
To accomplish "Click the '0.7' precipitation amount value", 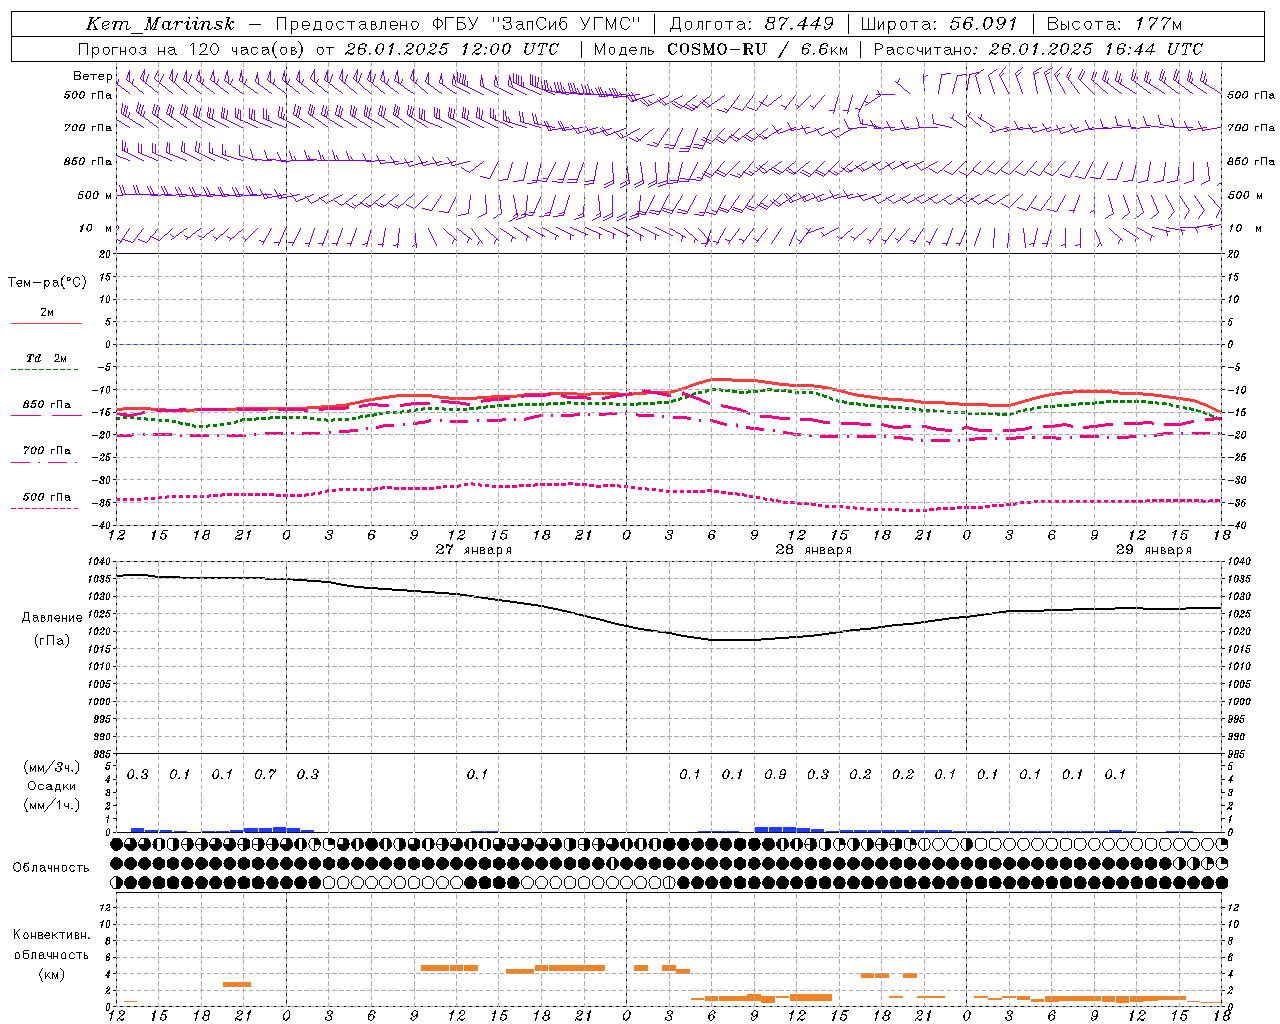I will (265, 774).
